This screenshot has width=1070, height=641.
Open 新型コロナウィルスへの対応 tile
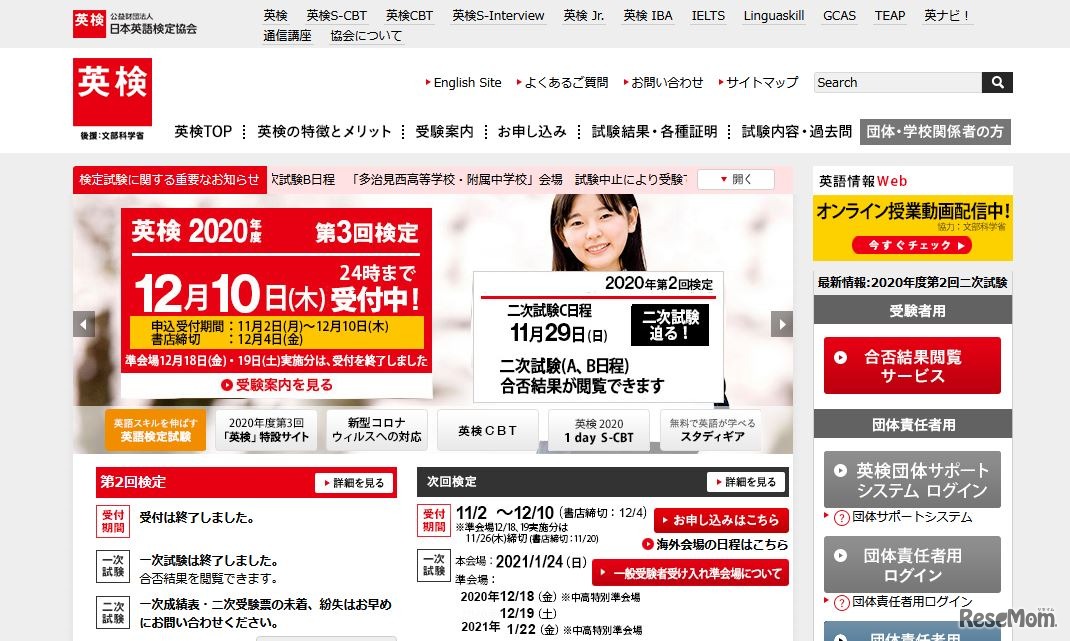(377, 430)
